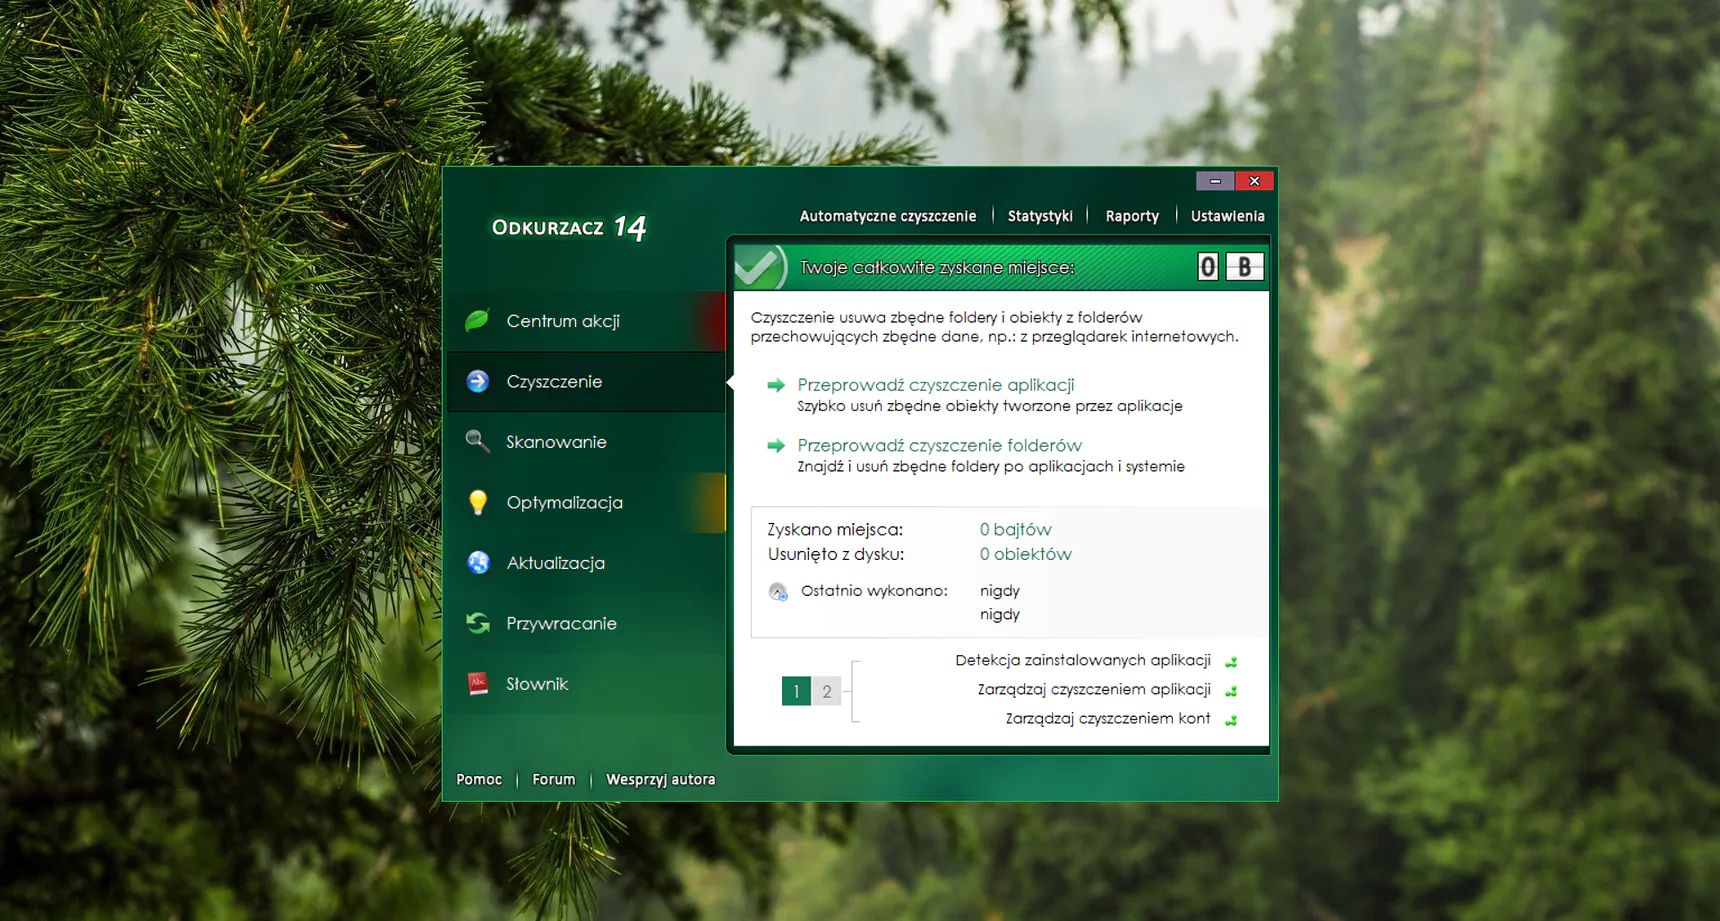Click the green leaf Centrum akcji icon
1720x921 pixels.
click(x=477, y=321)
